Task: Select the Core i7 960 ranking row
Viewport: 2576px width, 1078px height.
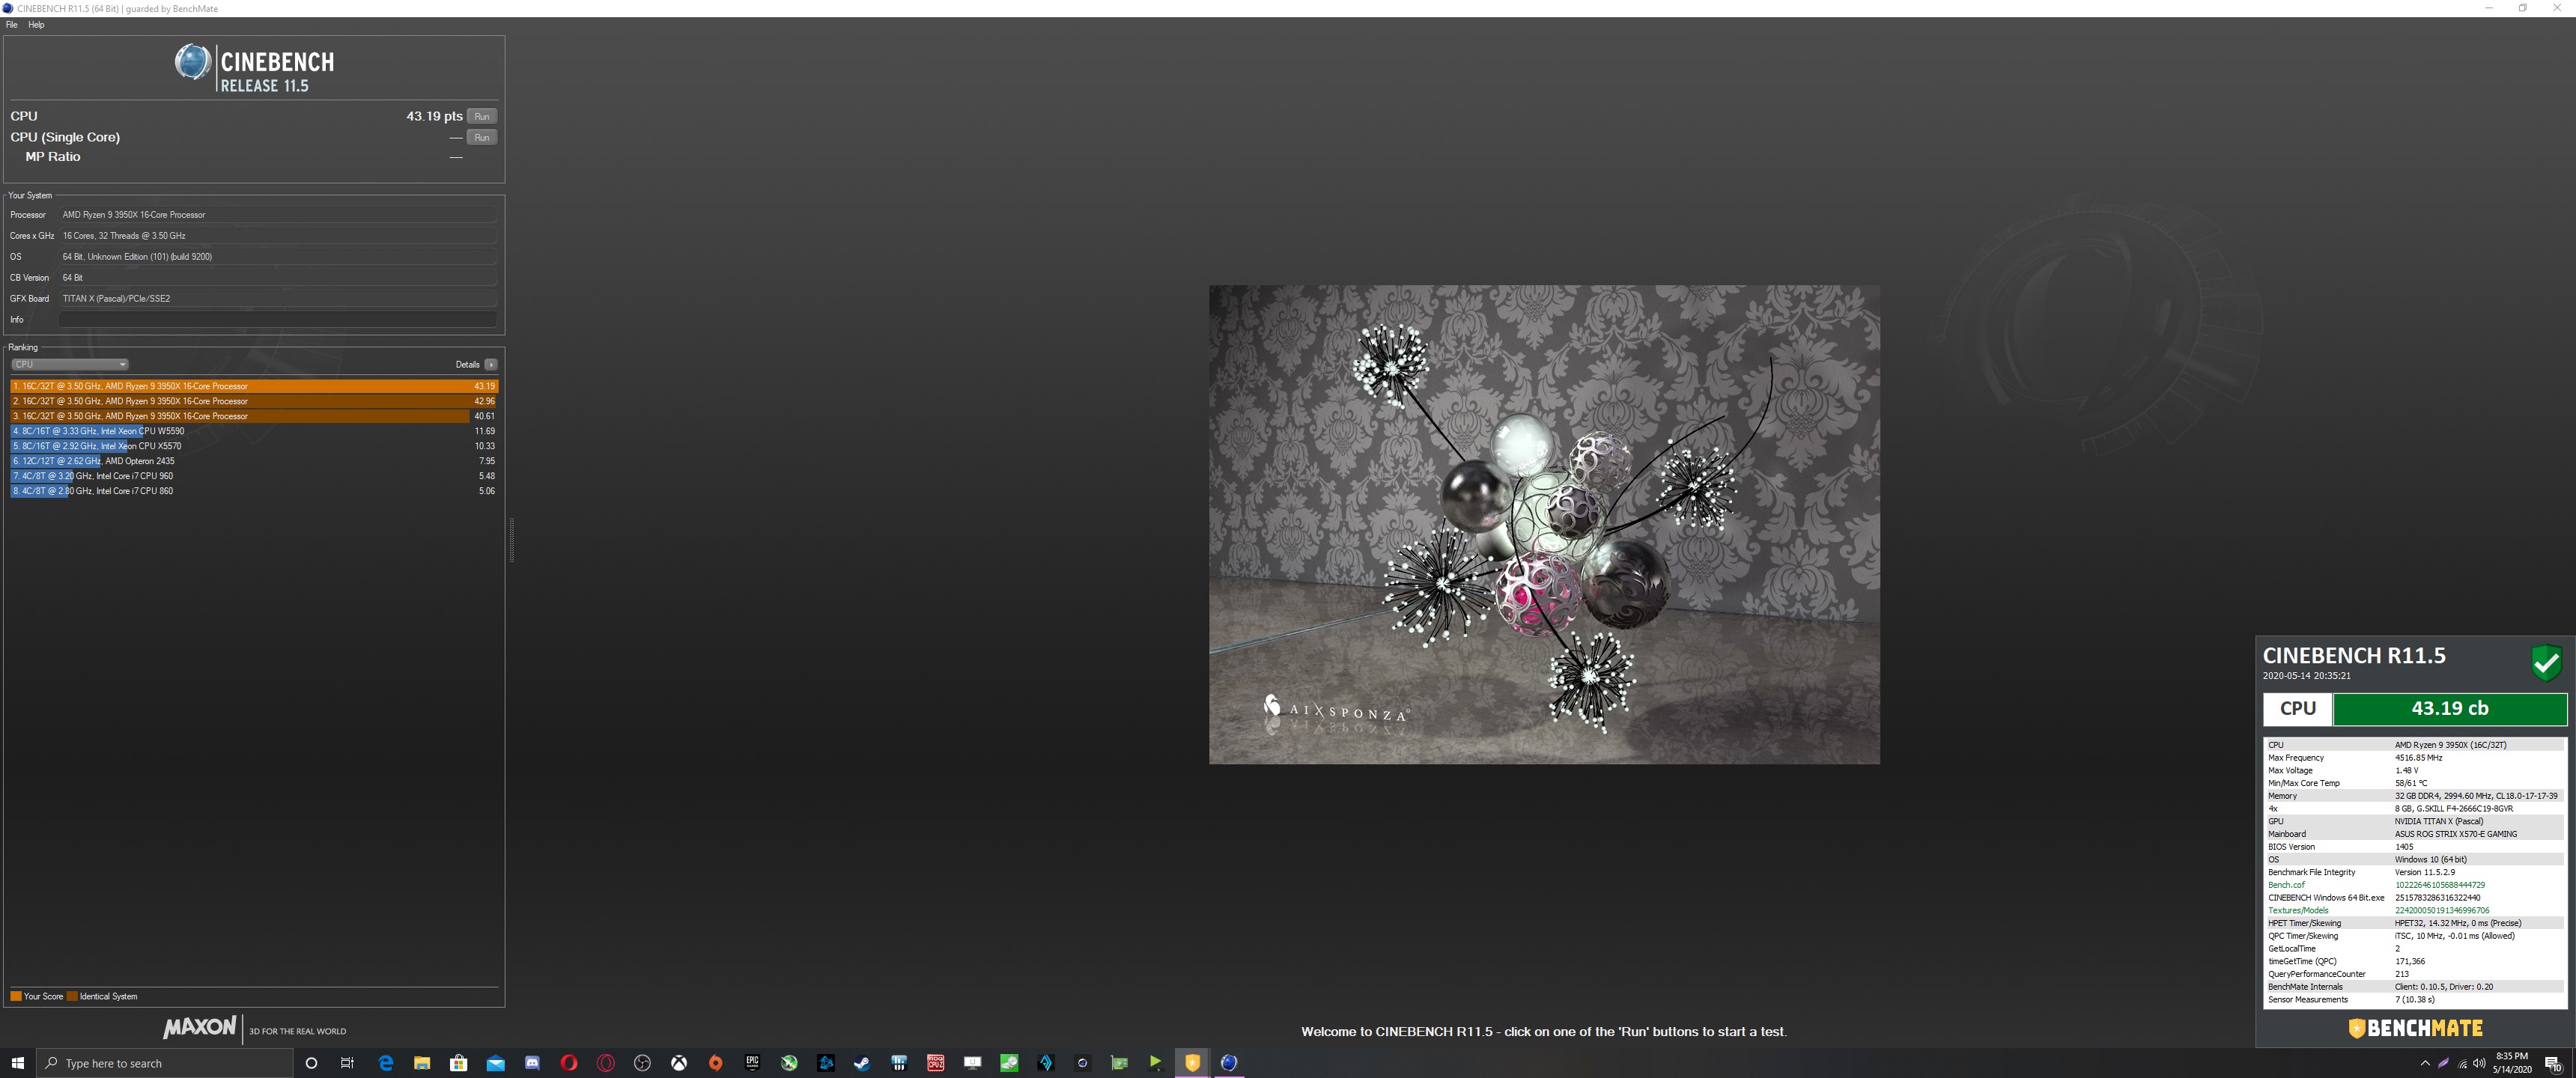Action: tap(253, 476)
